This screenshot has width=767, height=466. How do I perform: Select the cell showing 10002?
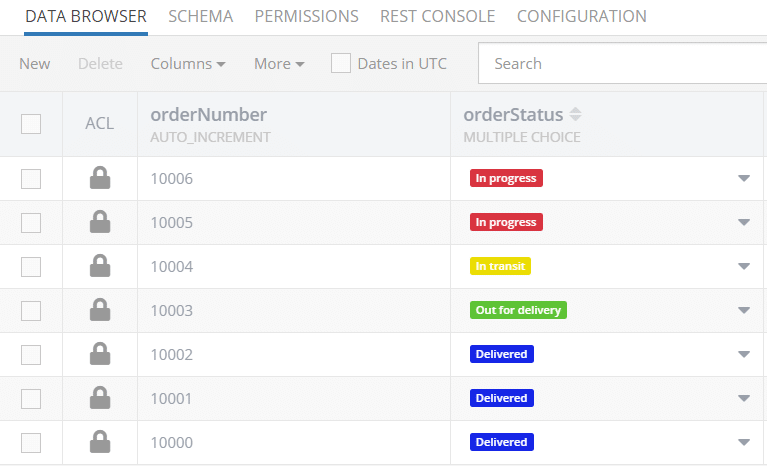click(294, 355)
